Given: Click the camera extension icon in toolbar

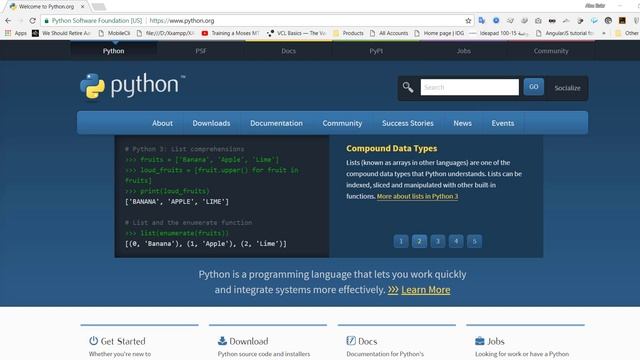Looking at the screenshot, I should click(x=538, y=20).
